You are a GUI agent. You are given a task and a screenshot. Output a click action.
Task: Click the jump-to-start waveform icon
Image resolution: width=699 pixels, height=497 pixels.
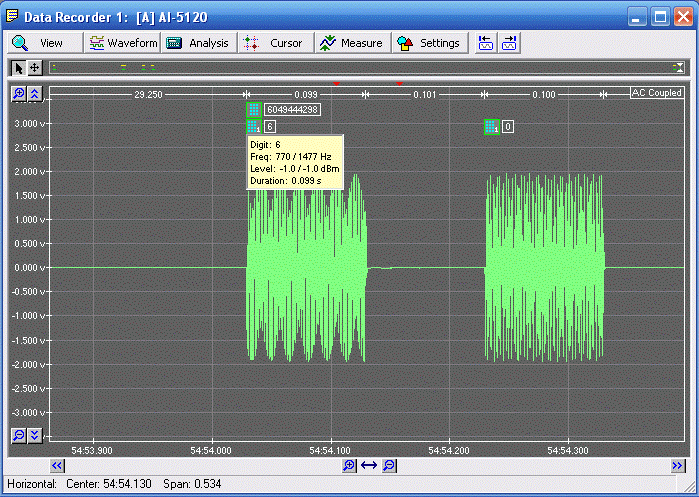click(x=485, y=43)
